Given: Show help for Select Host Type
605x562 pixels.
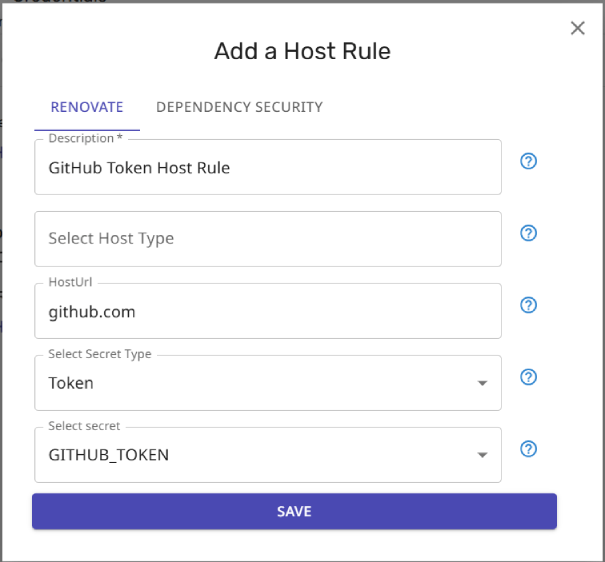Looking at the screenshot, I should click(x=528, y=233).
